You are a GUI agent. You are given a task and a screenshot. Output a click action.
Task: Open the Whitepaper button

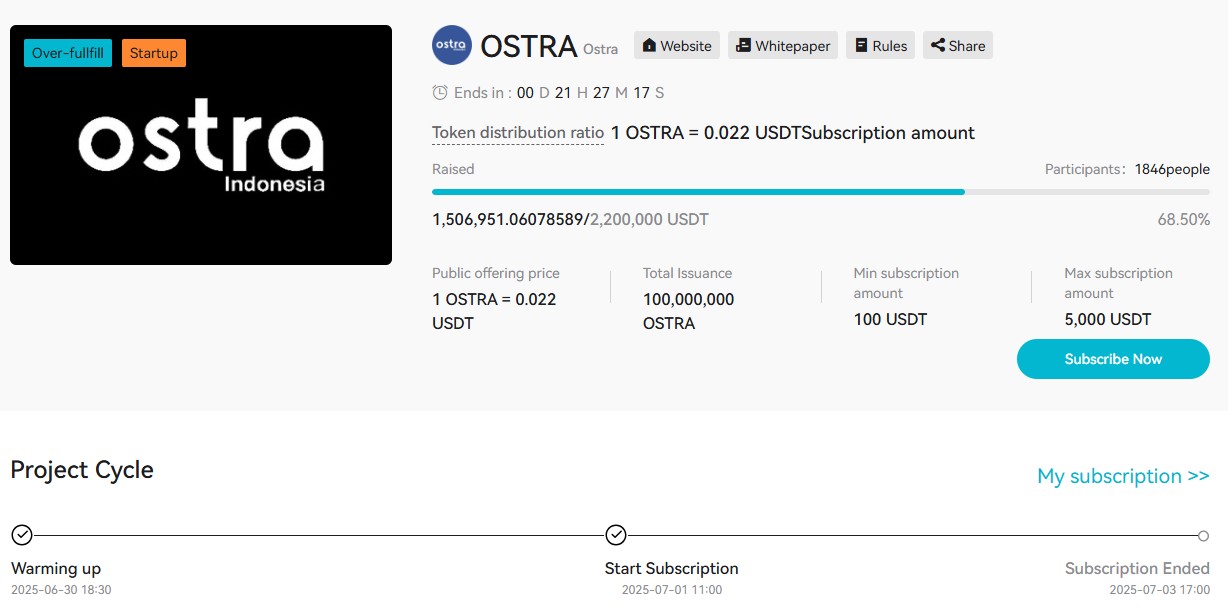click(x=783, y=46)
